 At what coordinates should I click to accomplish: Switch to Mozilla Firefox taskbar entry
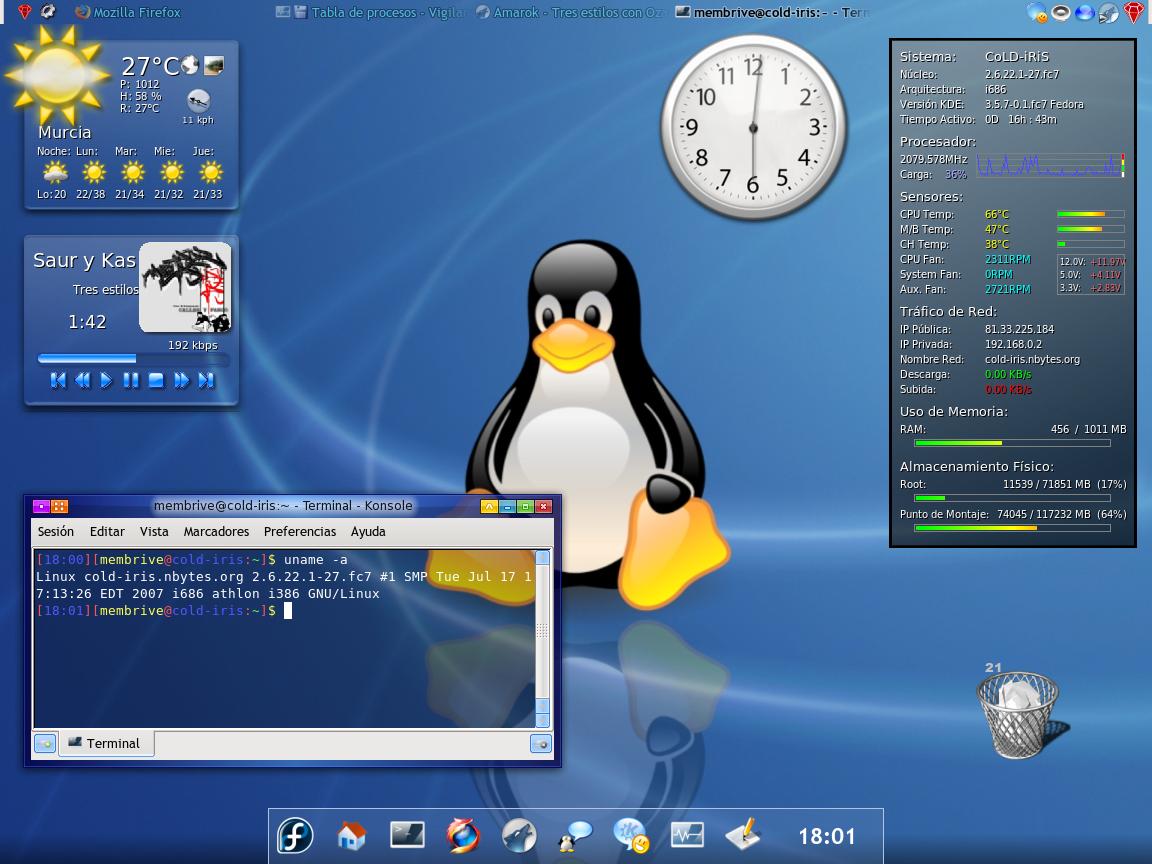tap(129, 12)
